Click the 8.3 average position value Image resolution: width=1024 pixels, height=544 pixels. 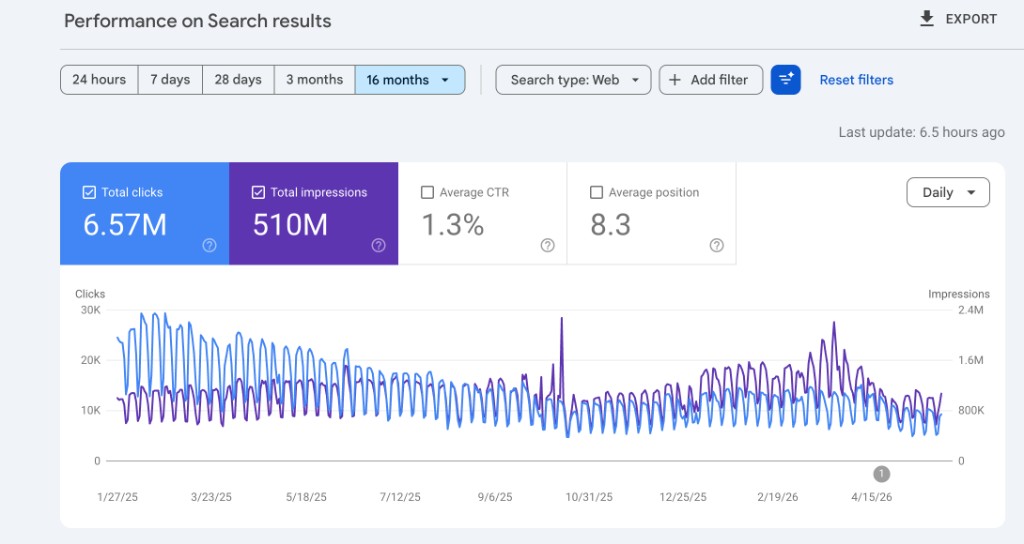[x=611, y=225]
